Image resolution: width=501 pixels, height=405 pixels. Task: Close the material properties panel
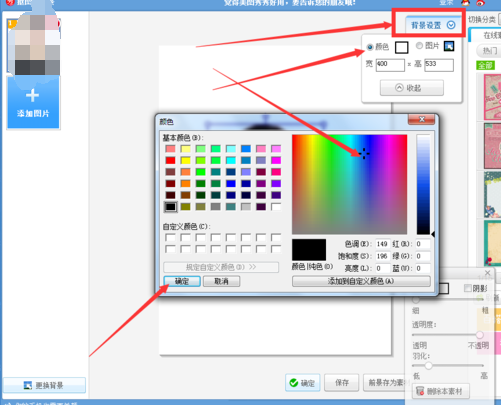487,273
